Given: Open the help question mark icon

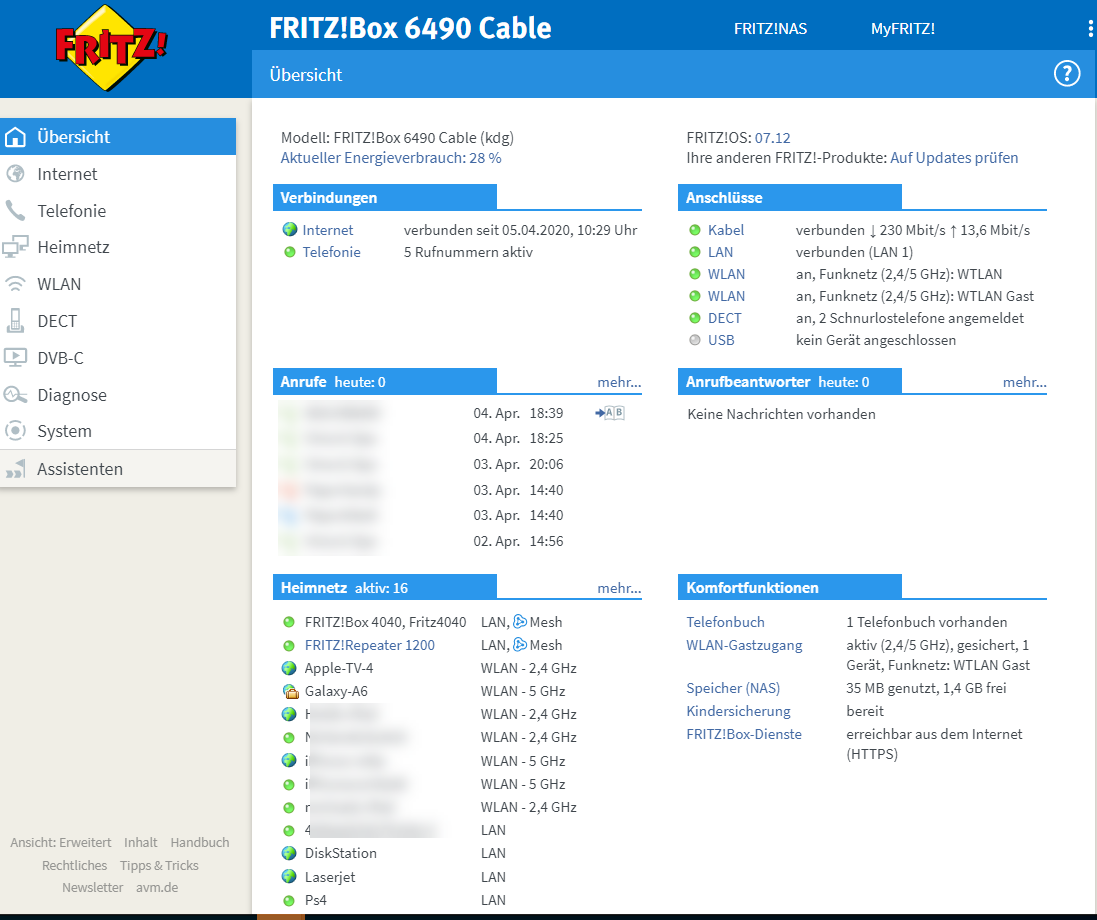Looking at the screenshot, I should click(x=1067, y=73).
